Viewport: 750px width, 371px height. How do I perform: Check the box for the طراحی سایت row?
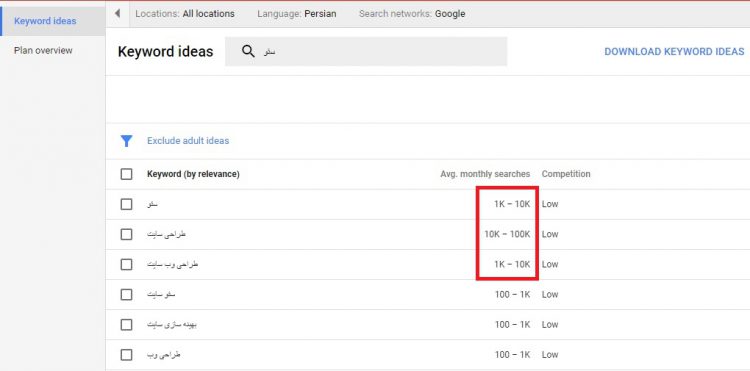click(x=126, y=234)
